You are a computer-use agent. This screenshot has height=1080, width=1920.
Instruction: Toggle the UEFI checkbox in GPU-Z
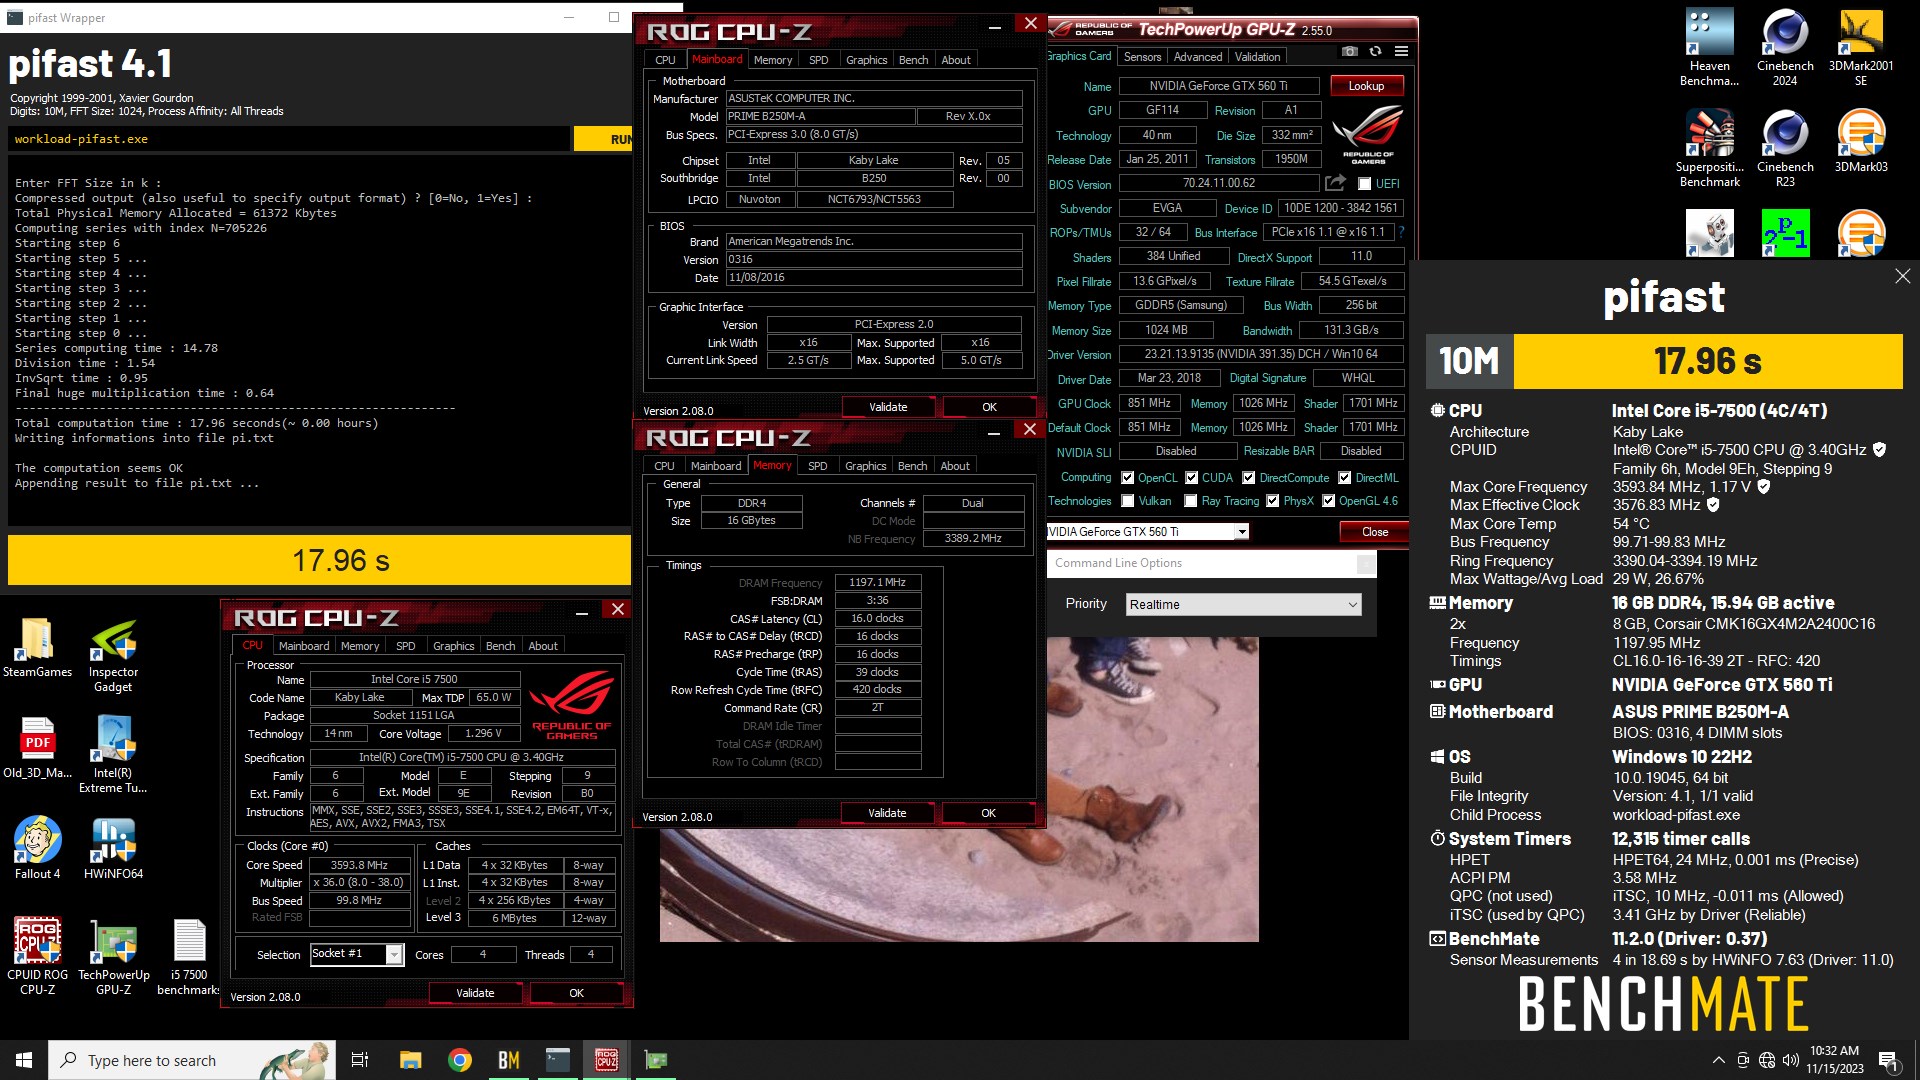[x=1364, y=184]
